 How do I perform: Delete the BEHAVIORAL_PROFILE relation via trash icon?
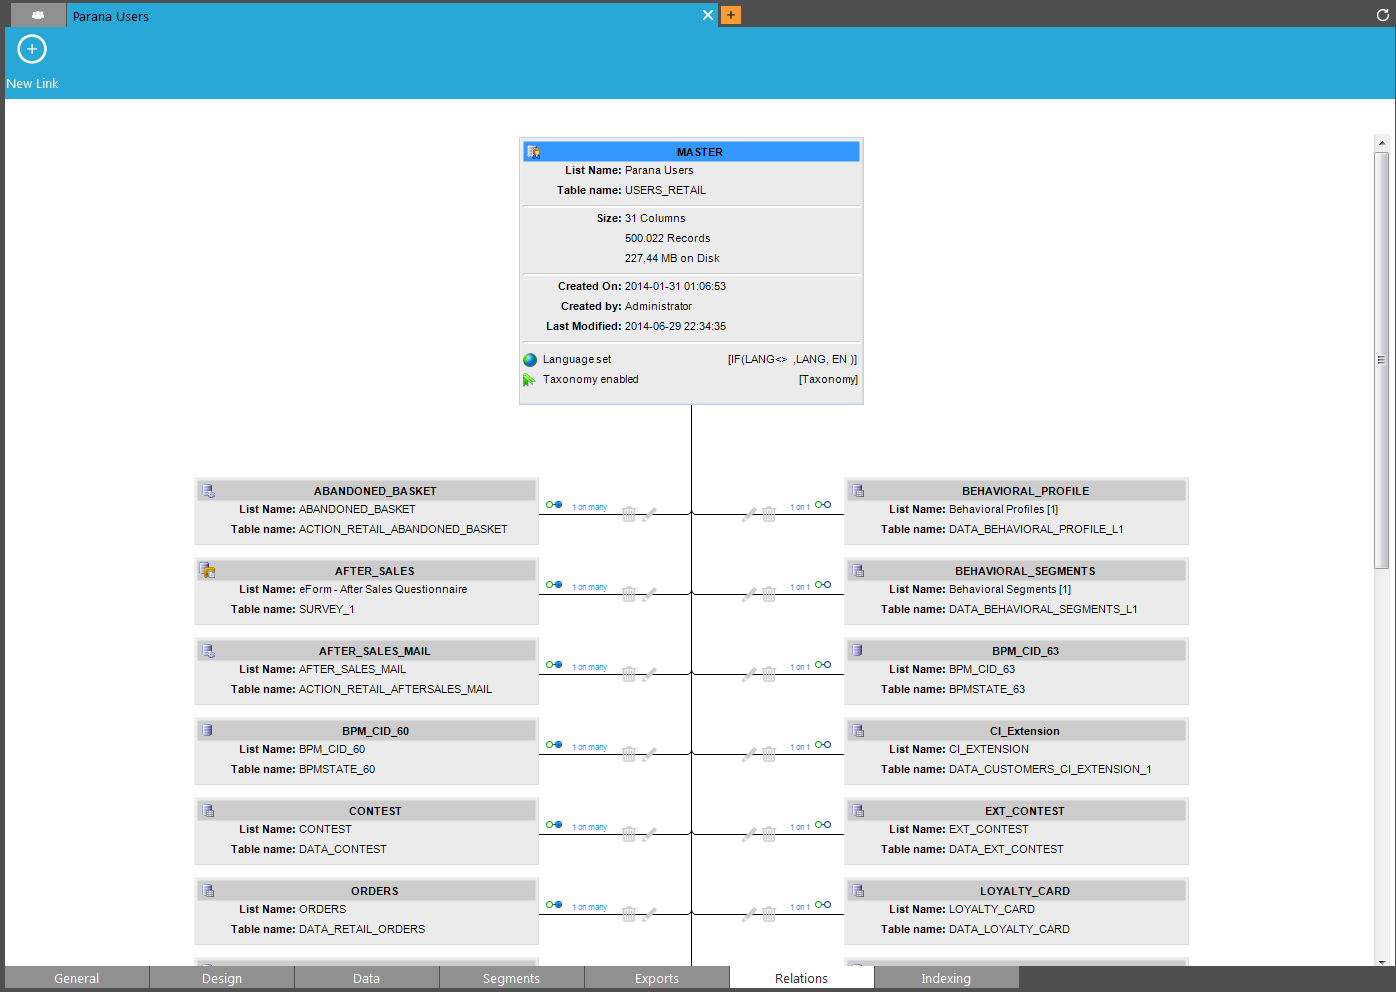769,514
